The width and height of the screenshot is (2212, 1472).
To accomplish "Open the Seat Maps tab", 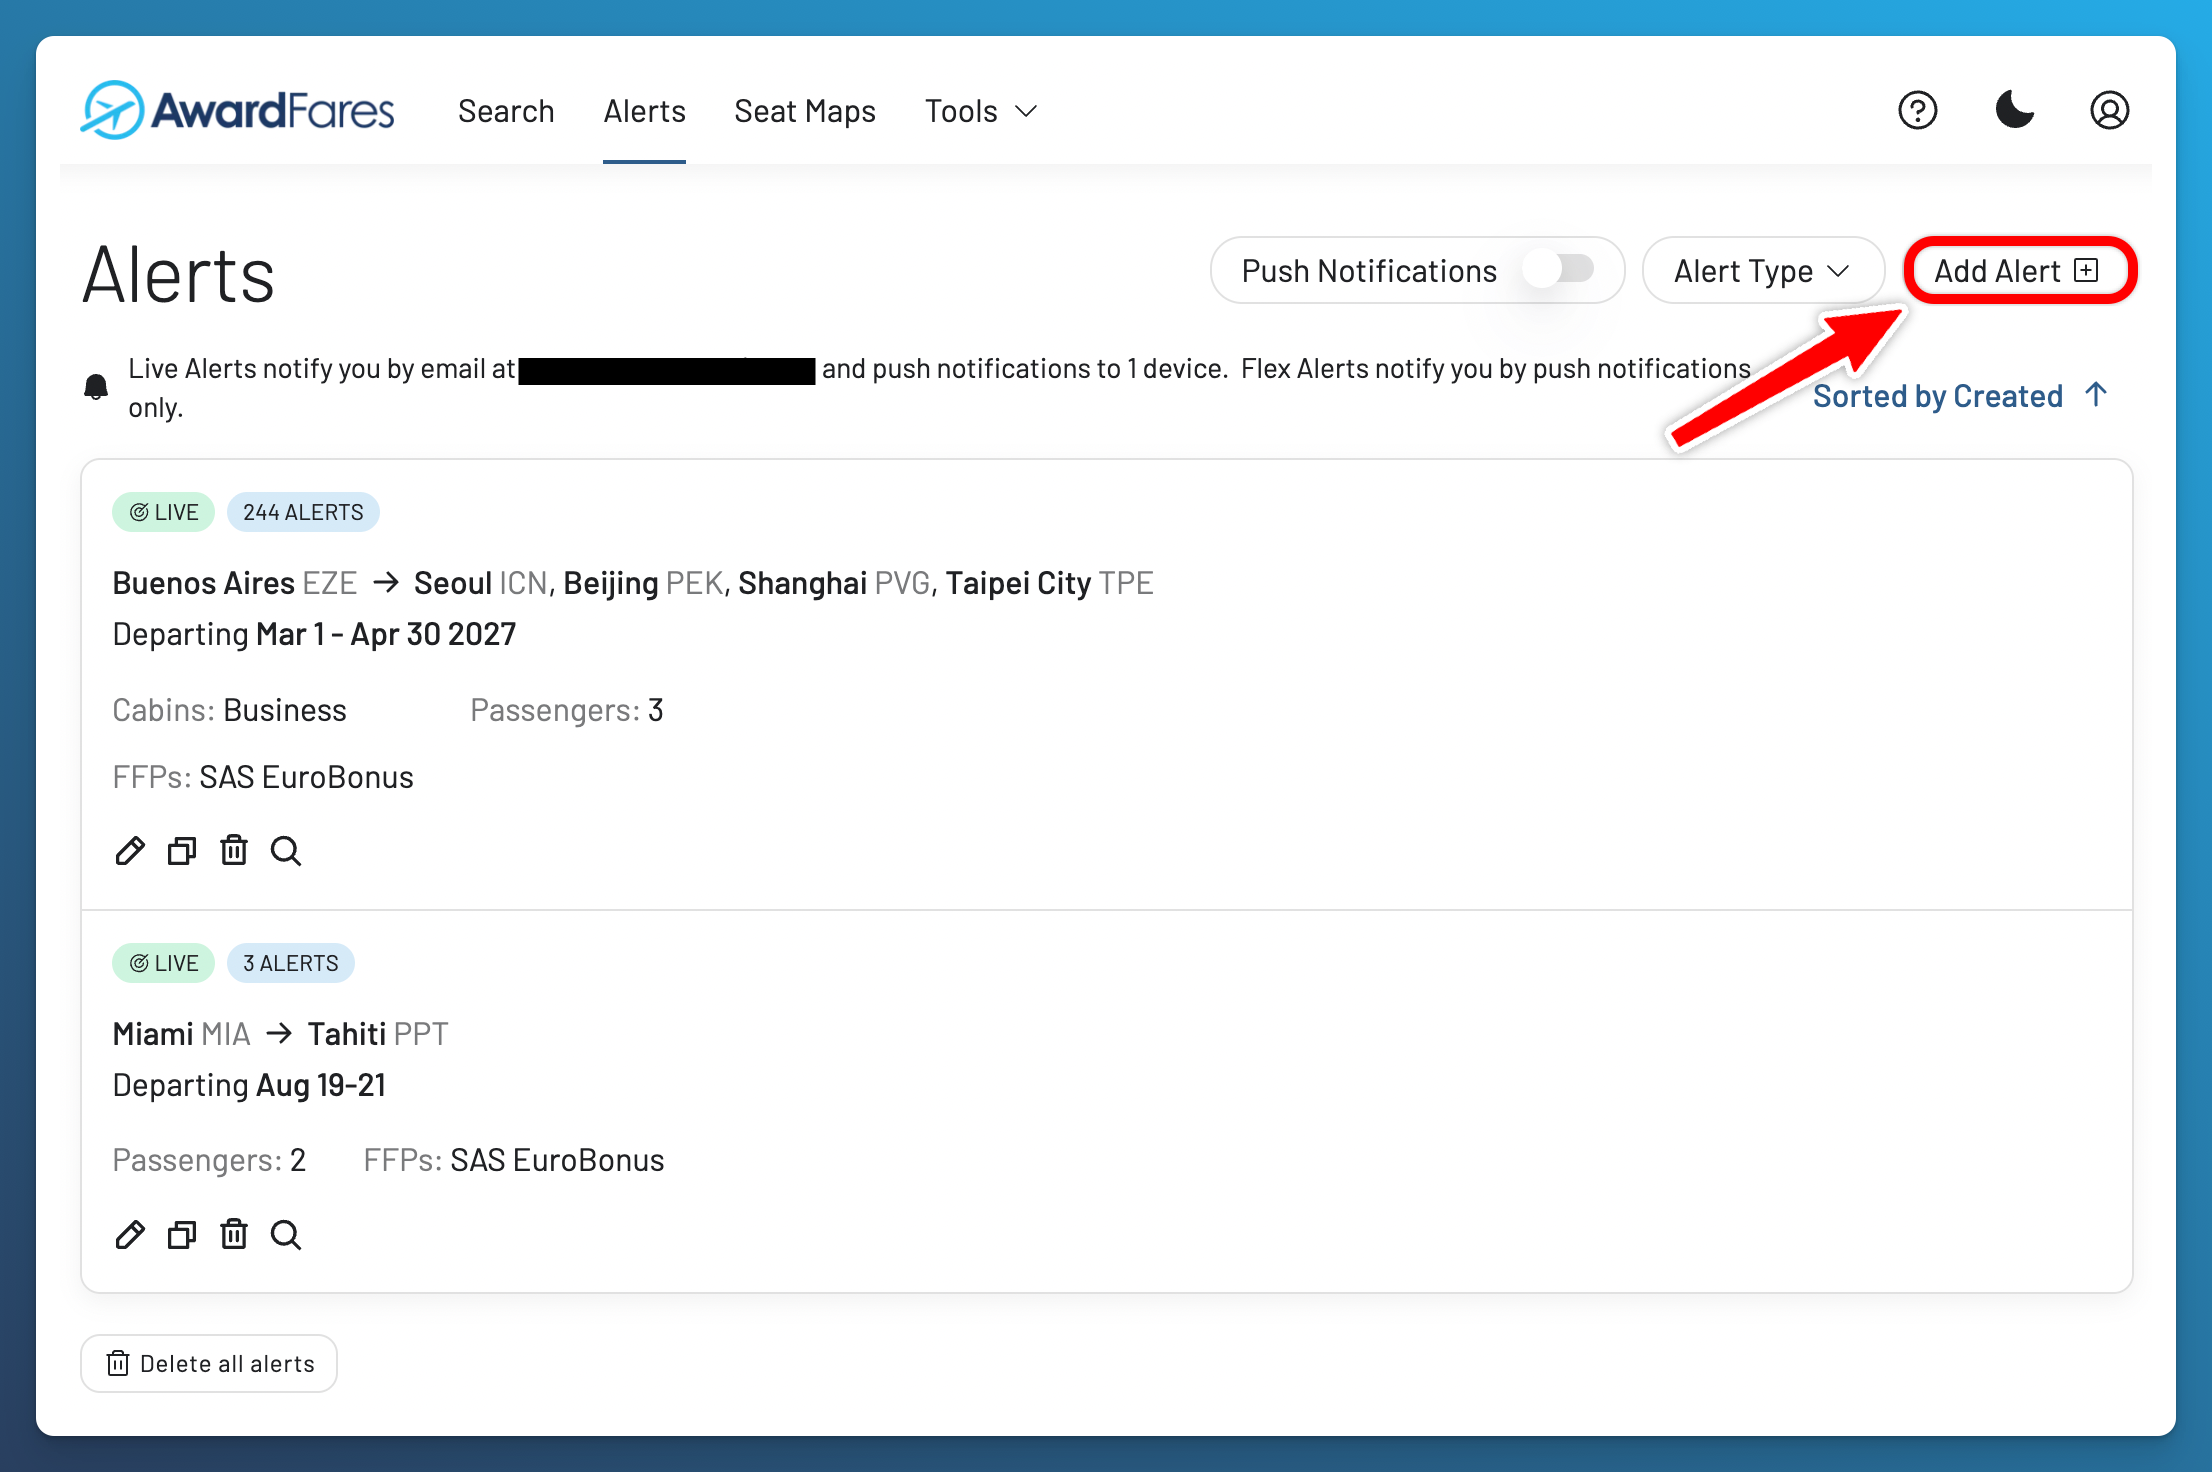I will tap(805, 111).
